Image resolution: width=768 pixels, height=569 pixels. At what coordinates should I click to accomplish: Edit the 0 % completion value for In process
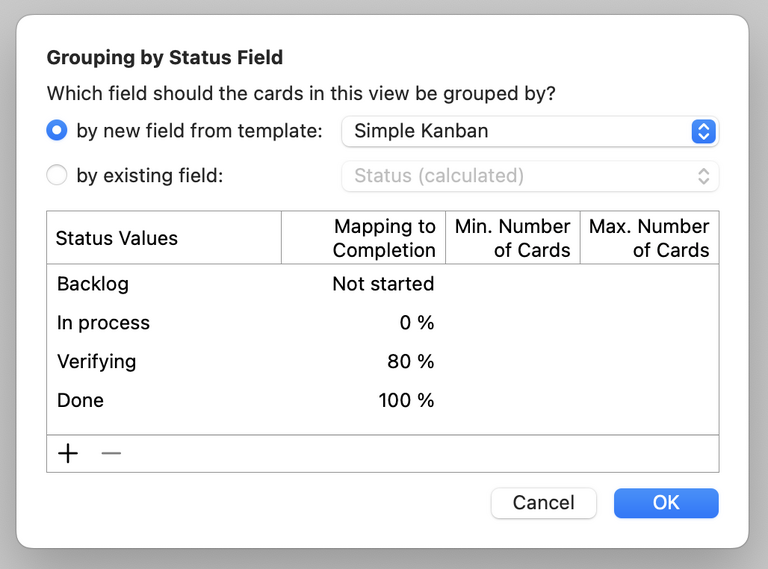click(x=415, y=323)
